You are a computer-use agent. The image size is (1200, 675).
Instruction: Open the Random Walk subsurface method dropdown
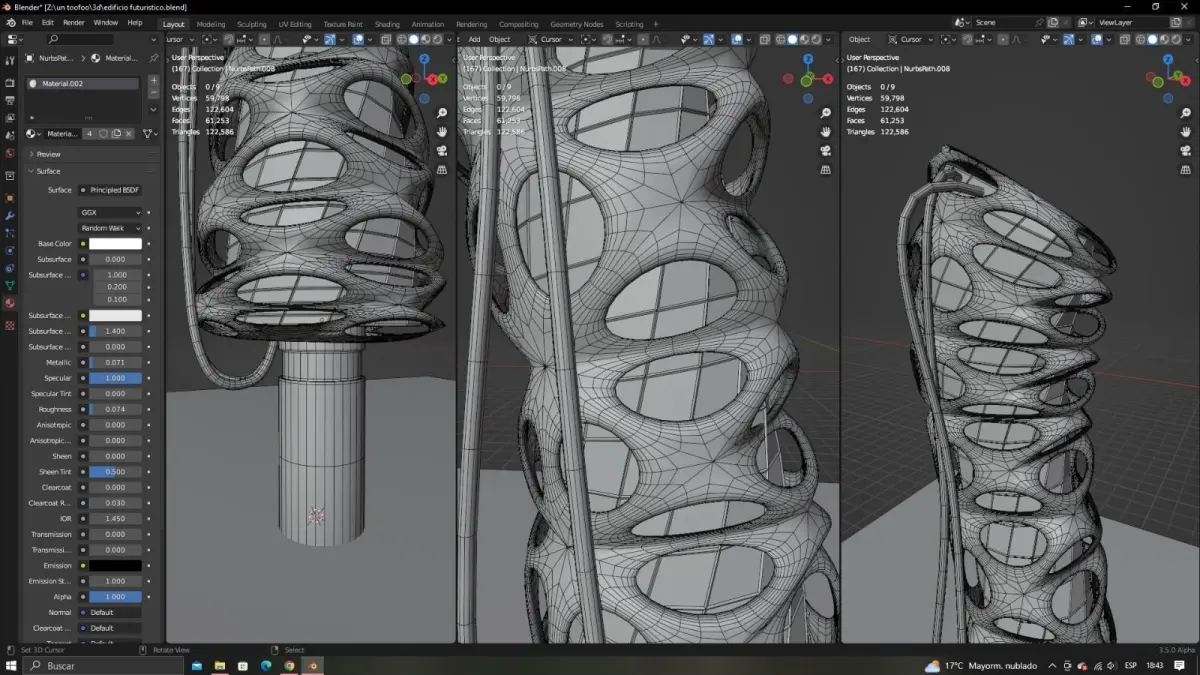click(111, 228)
